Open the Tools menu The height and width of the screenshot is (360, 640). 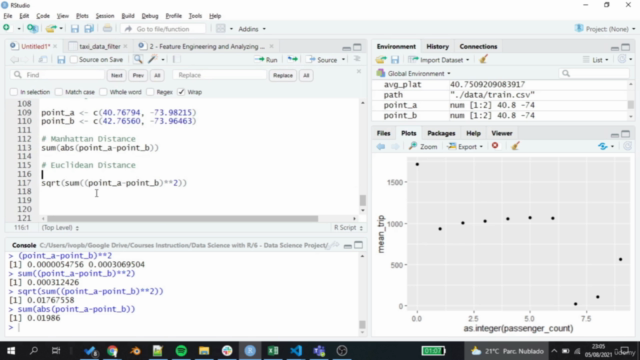pyautogui.click(x=195, y=16)
